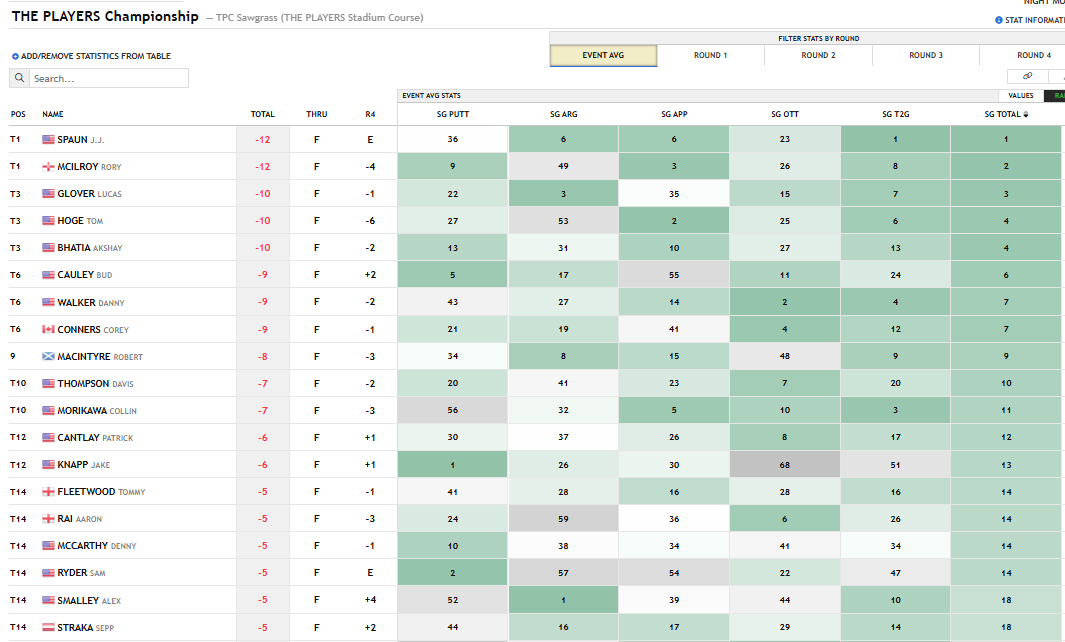Screen dimensions: 1065x642
Task: Sort table by THRU header
Action: 317,114
